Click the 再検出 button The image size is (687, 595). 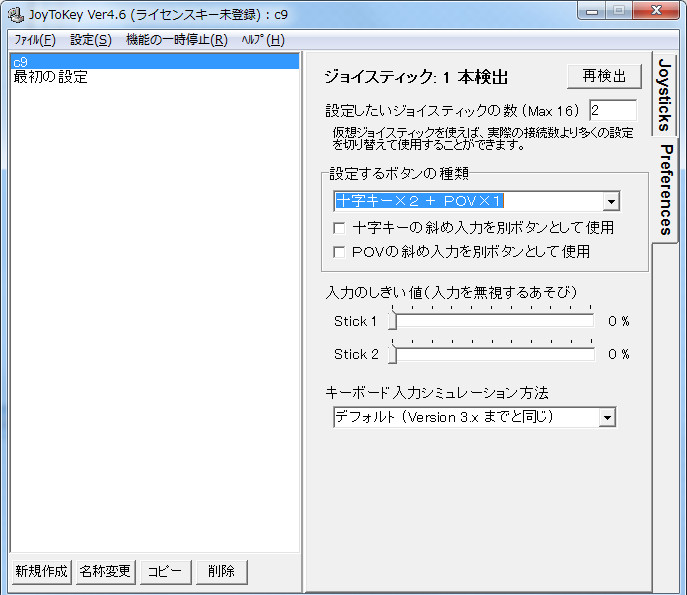click(604, 76)
